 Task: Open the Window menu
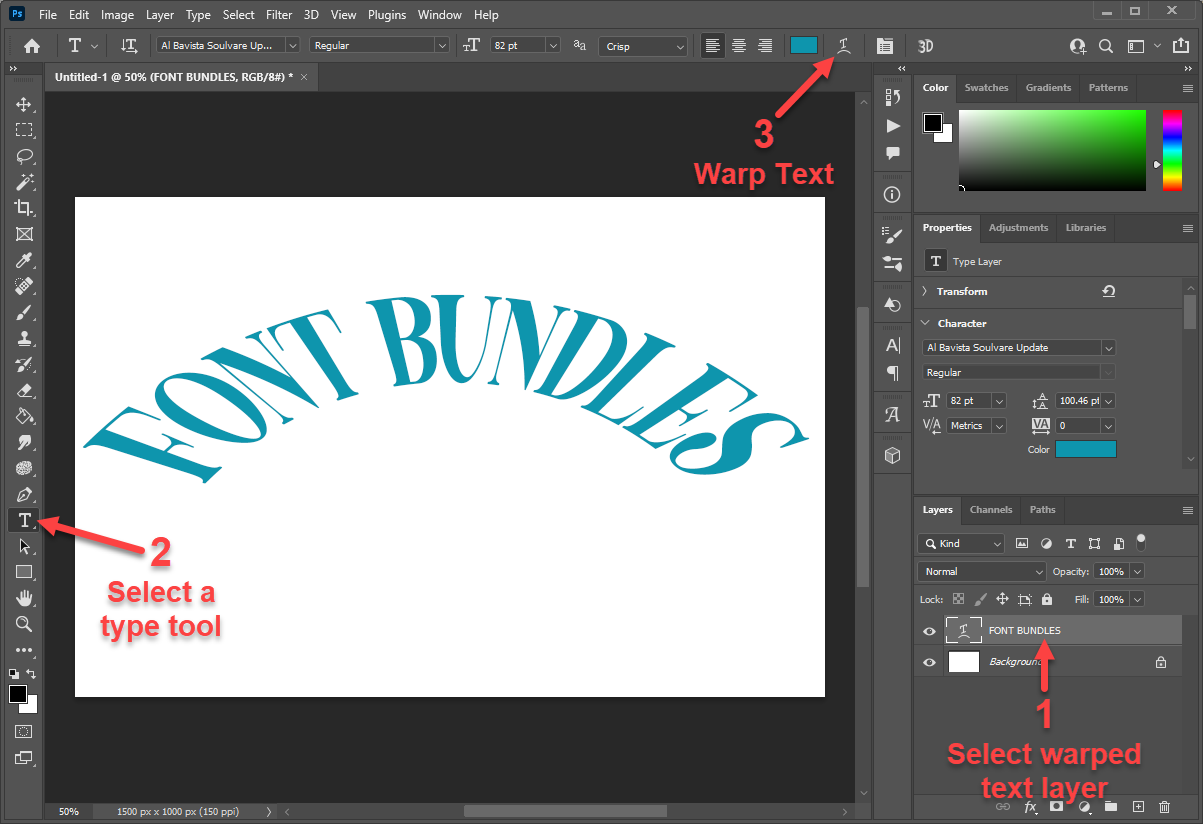(x=439, y=15)
